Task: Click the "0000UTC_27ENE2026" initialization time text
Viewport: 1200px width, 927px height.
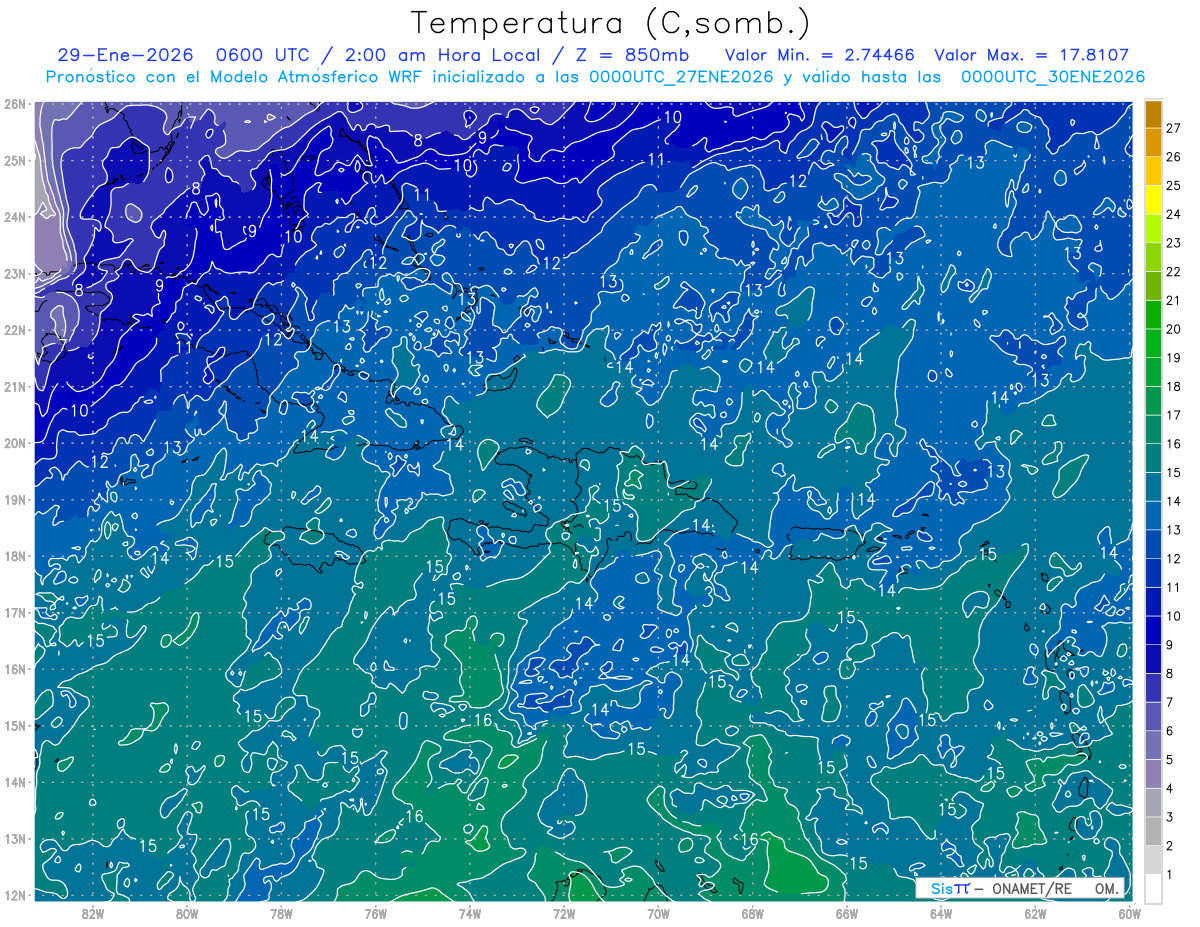Action: click(681, 77)
